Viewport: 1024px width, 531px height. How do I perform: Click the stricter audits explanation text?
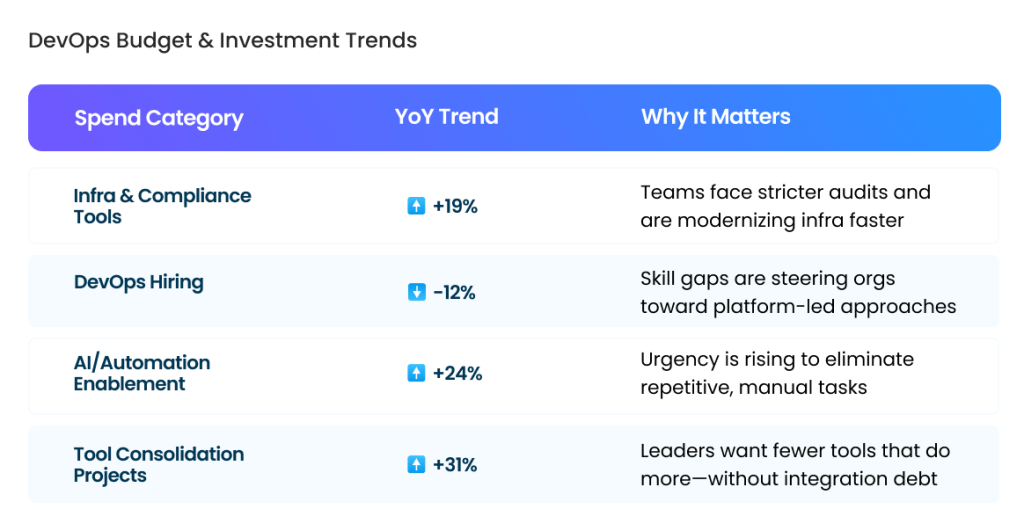tap(785, 206)
